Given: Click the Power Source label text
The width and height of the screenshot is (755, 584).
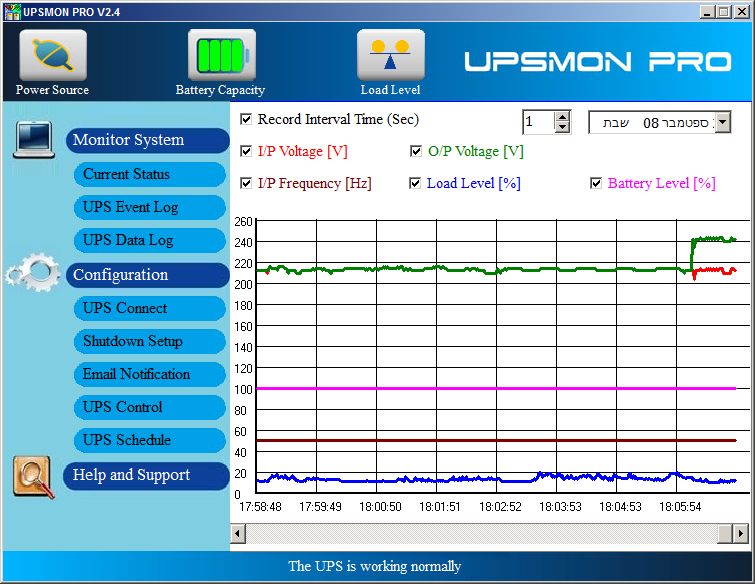Looking at the screenshot, I should point(52,90).
